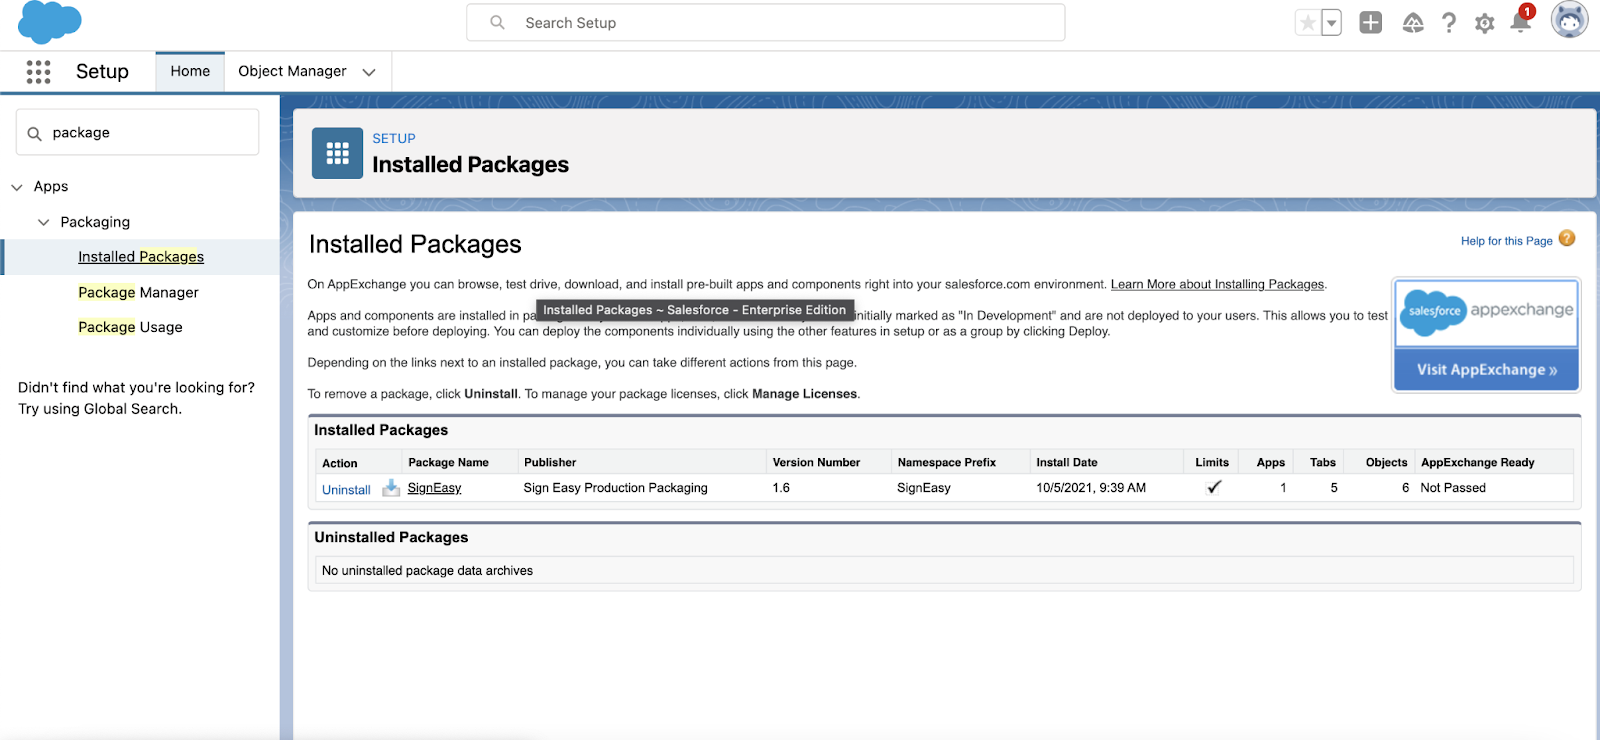The width and height of the screenshot is (1600, 740).
Task: Click the Version Number column header
Action: [816, 462]
